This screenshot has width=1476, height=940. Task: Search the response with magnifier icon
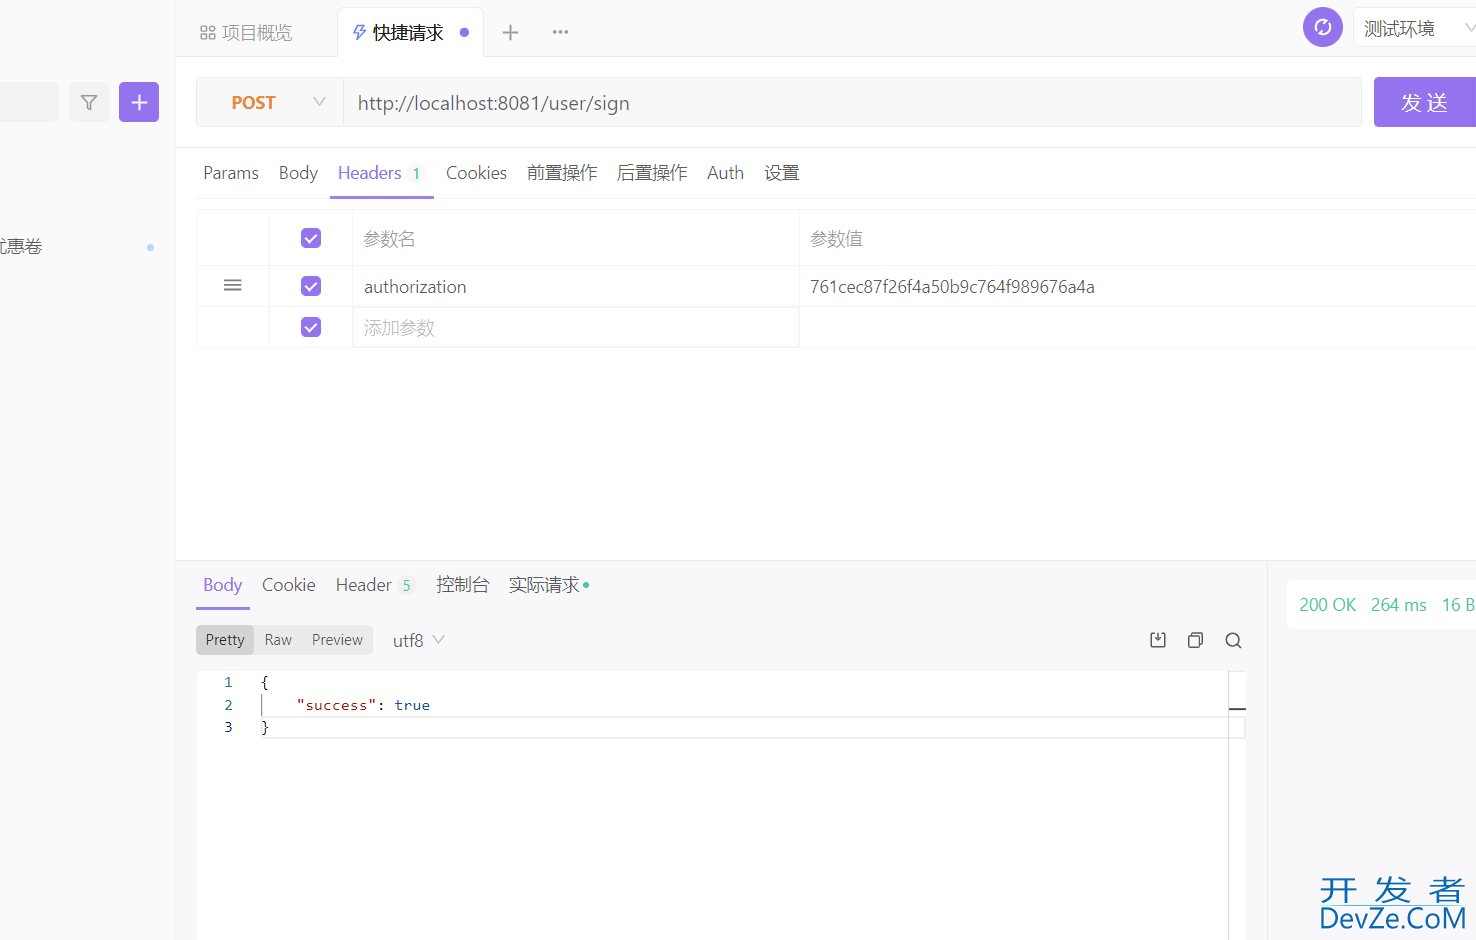point(1233,640)
